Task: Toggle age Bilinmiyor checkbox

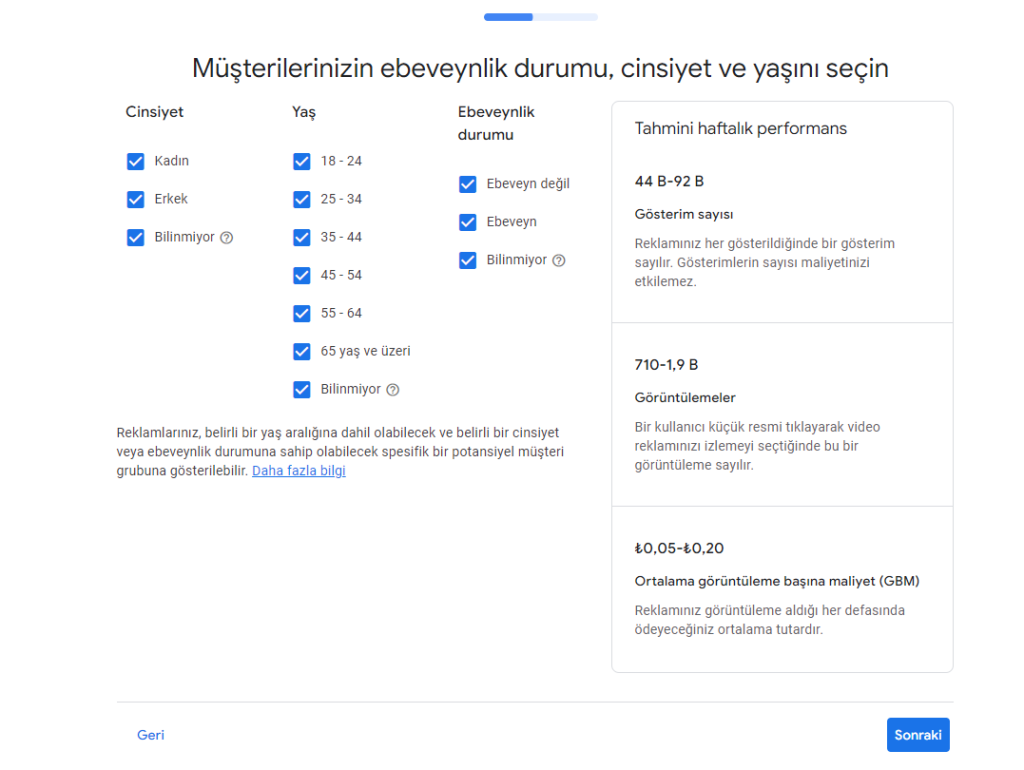Action: 302,390
